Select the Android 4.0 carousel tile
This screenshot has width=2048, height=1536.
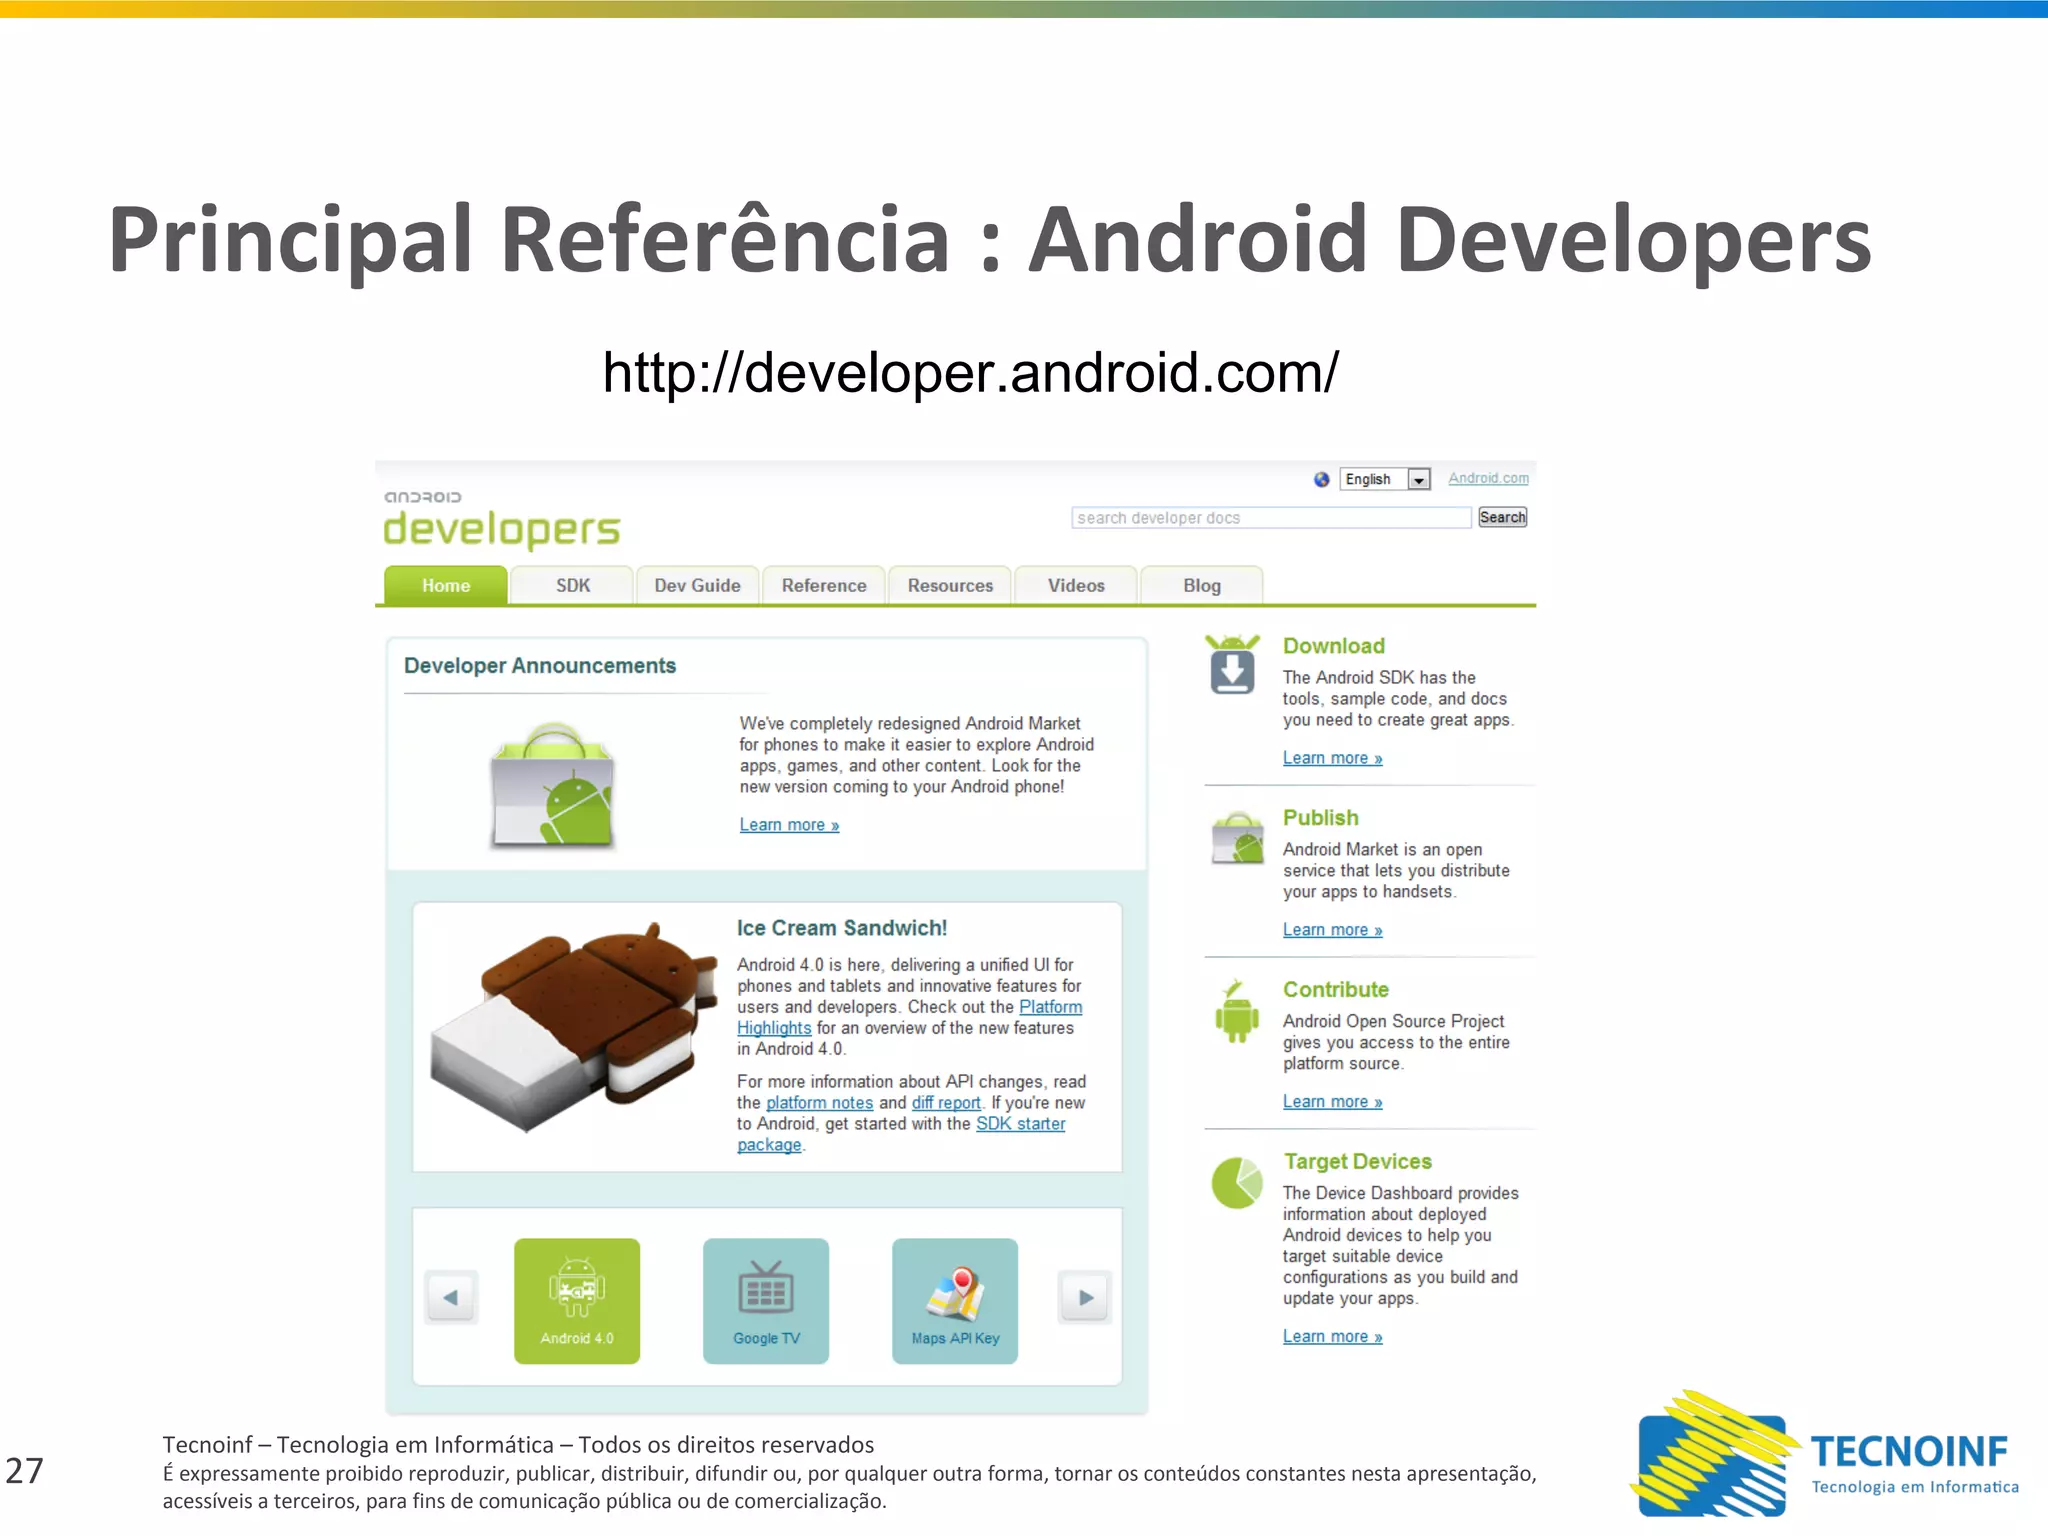(x=577, y=1301)
